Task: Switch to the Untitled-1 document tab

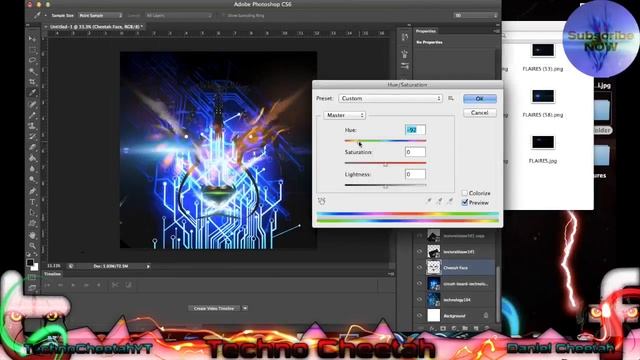Action: 95,27
